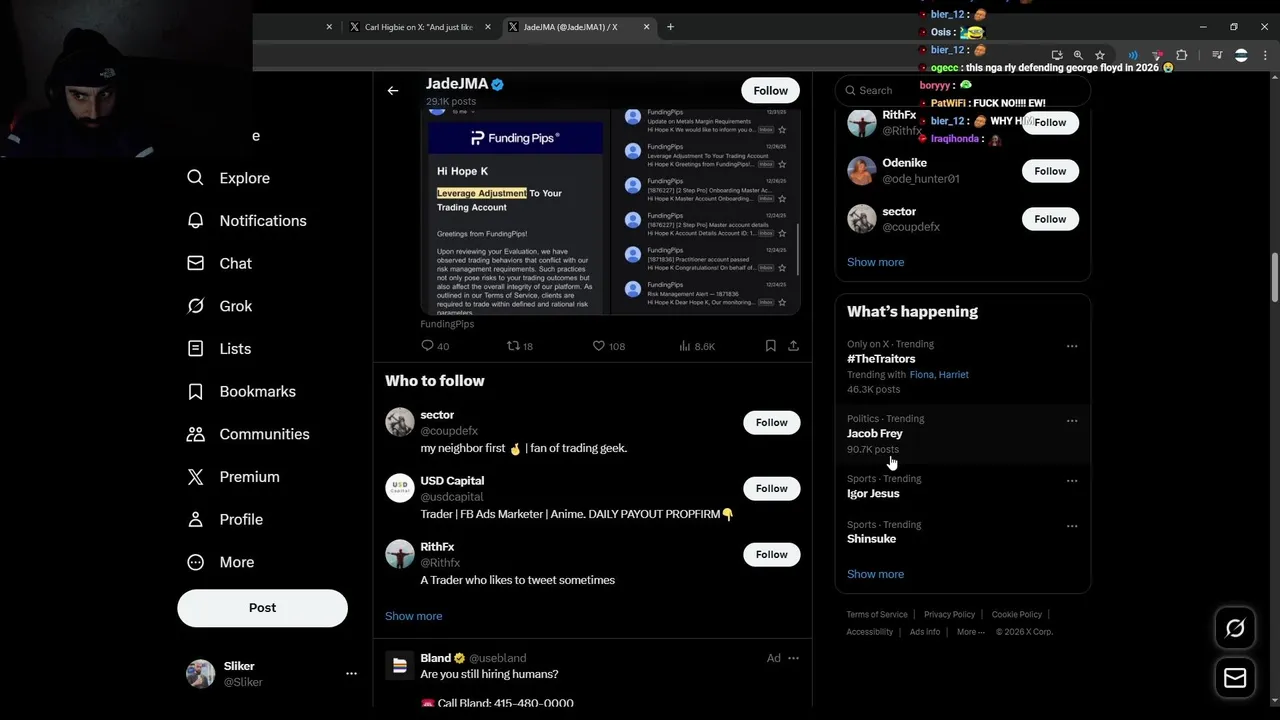Open Lists from the sidebar
The height and width of the screenshot is (720, 1280).
[219, 349]
